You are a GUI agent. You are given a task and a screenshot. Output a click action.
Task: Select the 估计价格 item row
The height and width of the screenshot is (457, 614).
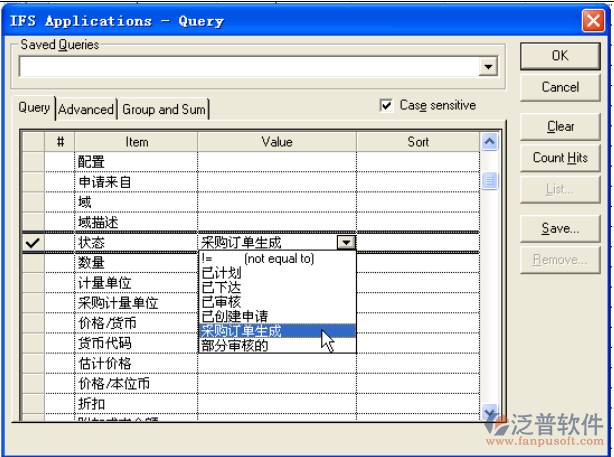[136, 363]
